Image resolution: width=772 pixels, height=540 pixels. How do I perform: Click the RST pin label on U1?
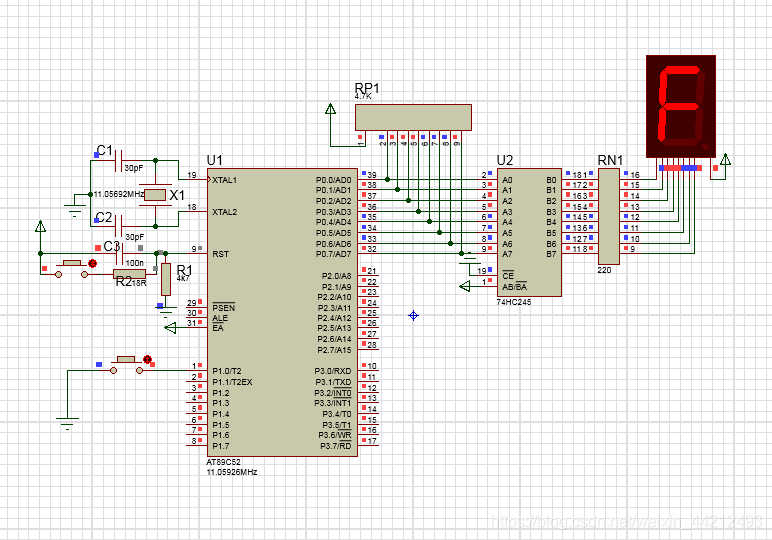coord(221,254)
